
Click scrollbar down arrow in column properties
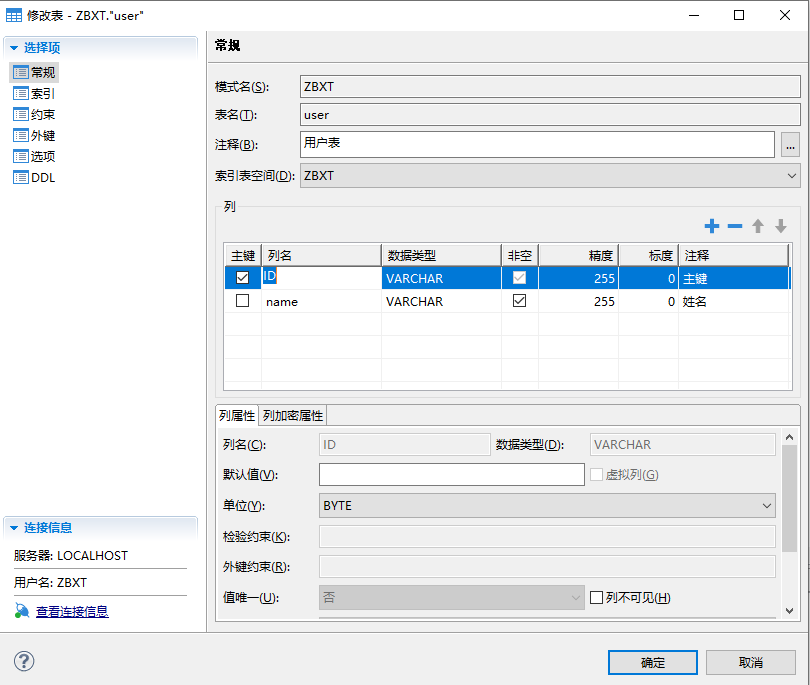pos(789,611)
